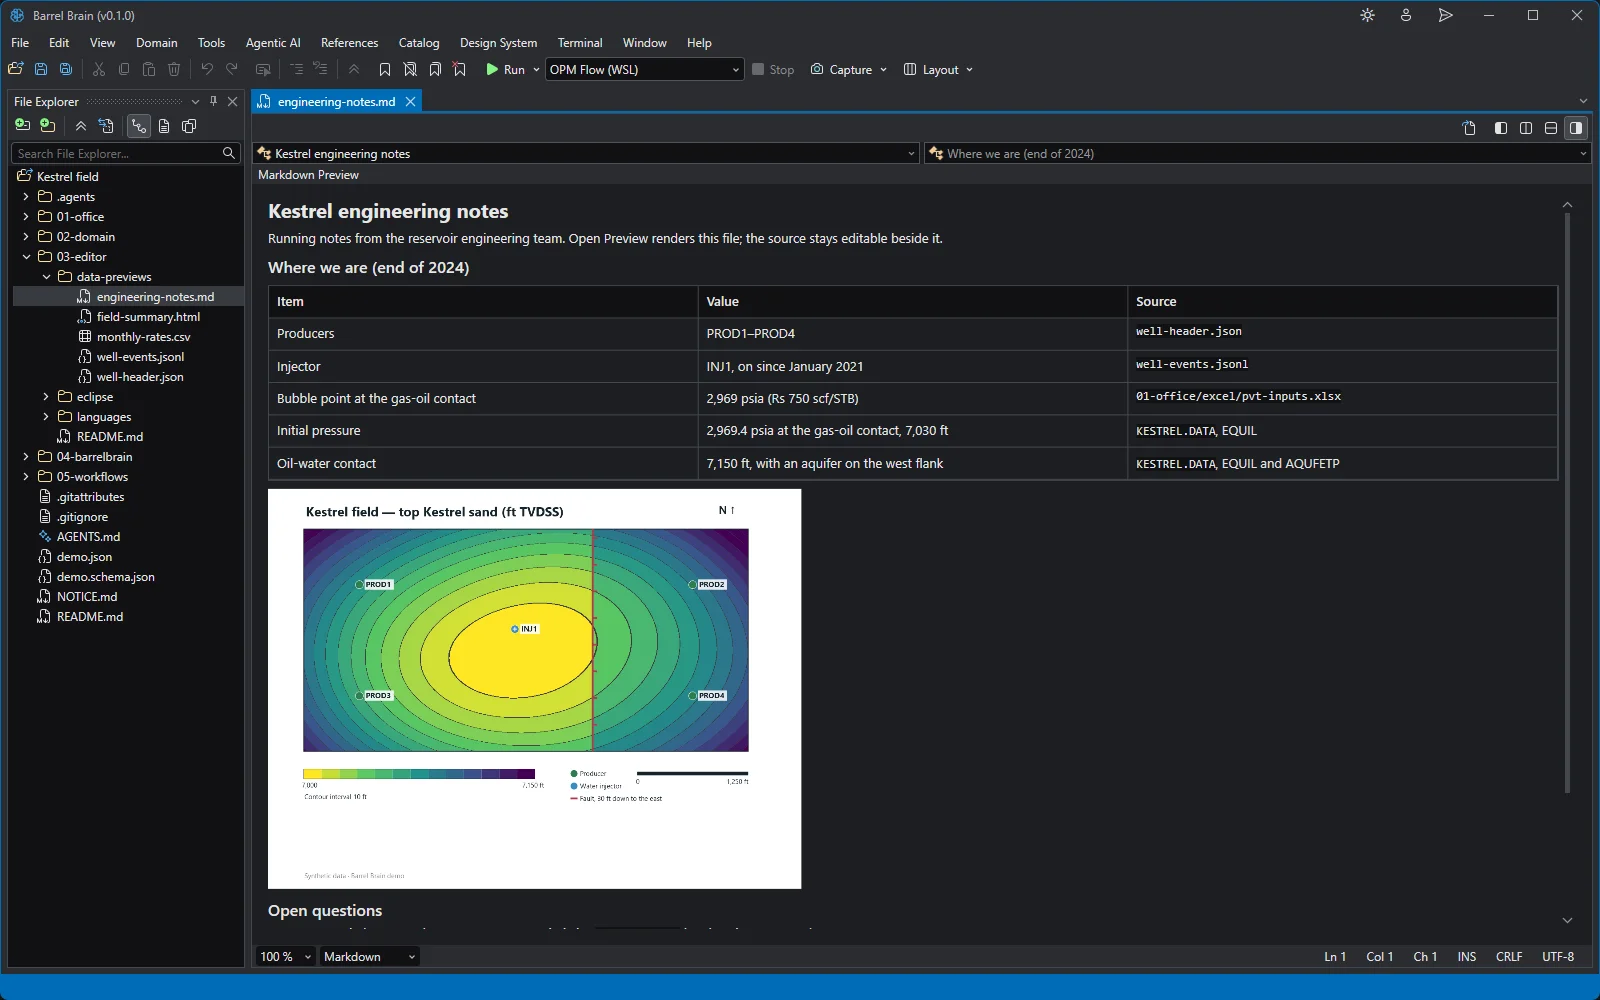Open the Markdown language selector in status bar

(x=369, y=957)
